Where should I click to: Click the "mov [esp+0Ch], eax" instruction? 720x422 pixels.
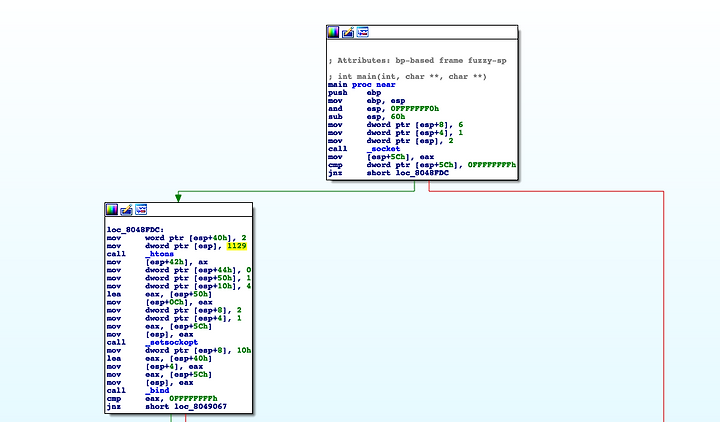point(159,302)
